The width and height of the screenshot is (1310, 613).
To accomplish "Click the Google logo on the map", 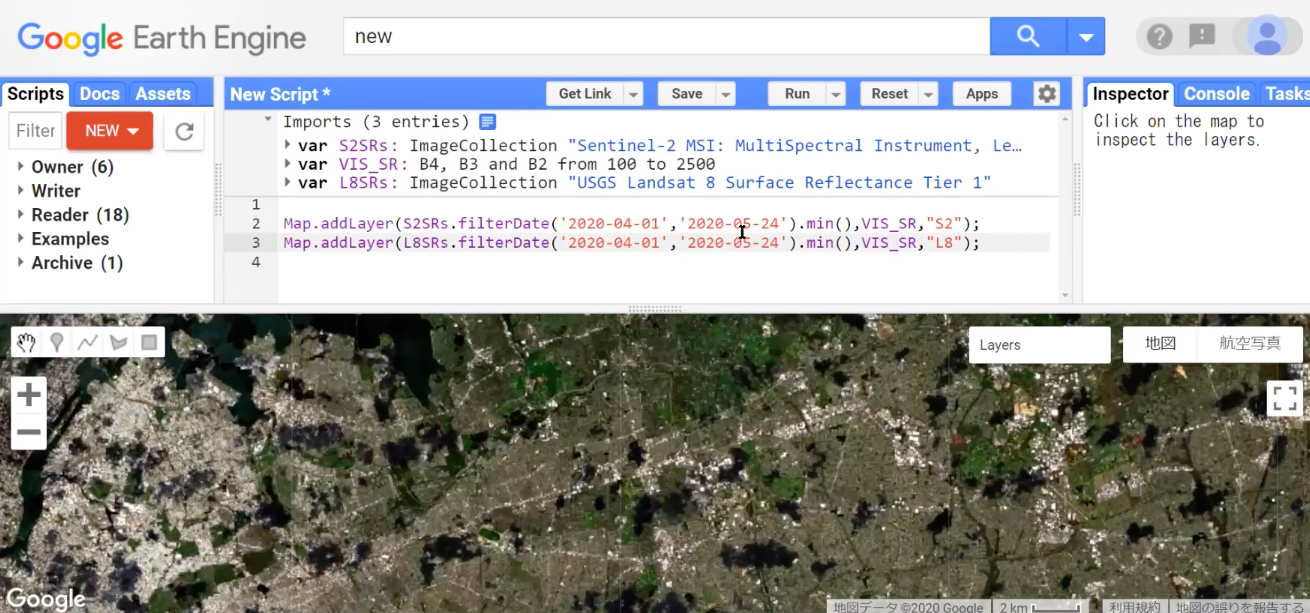I will (45, 599).
